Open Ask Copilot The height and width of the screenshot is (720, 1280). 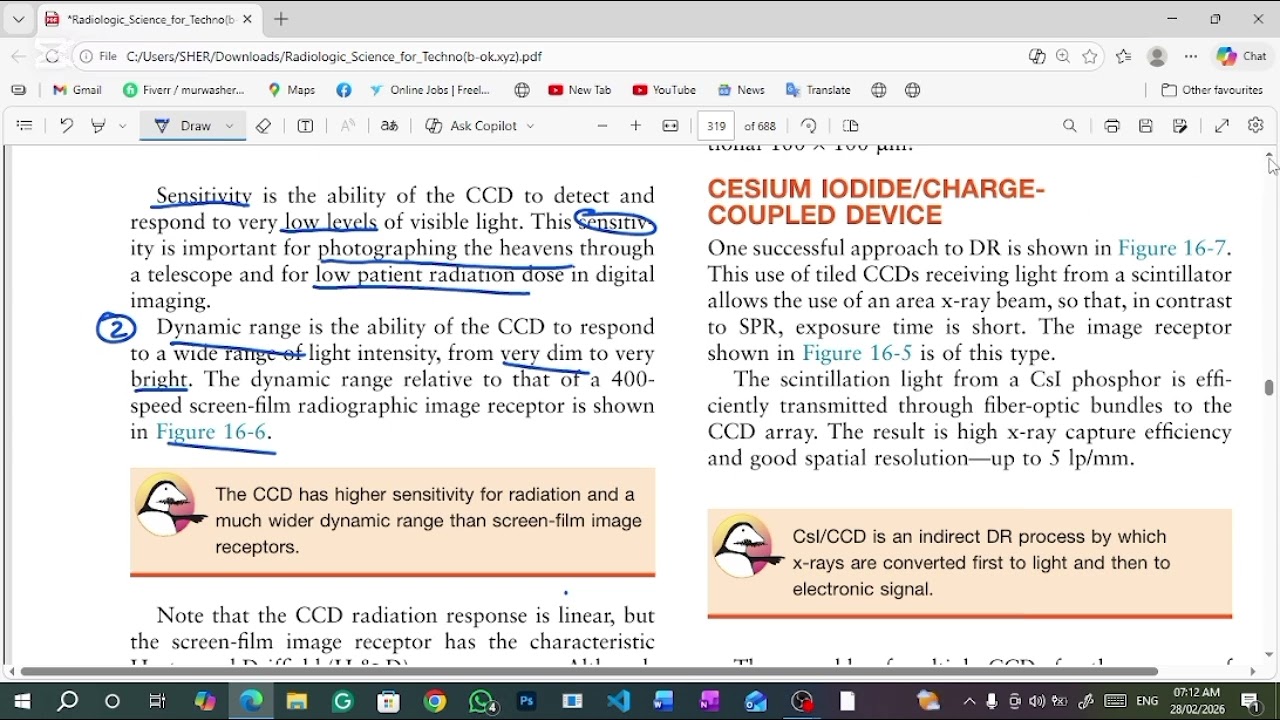pos(471,126)
